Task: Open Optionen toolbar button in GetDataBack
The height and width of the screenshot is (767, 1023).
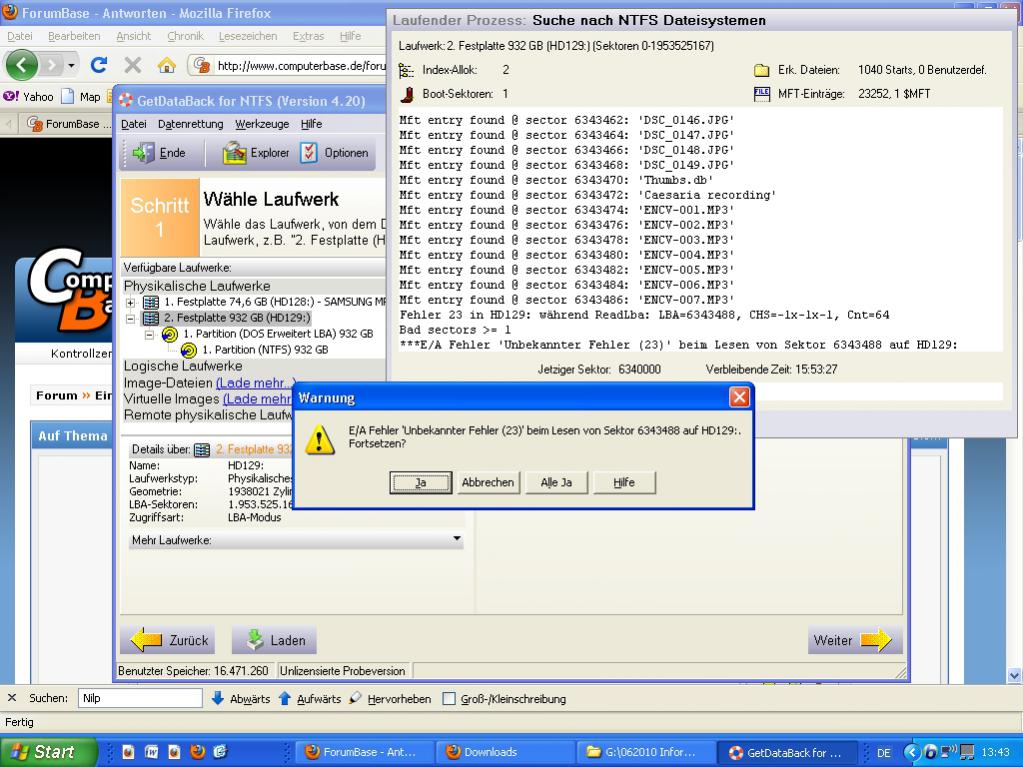Action: tap(335, 153)
